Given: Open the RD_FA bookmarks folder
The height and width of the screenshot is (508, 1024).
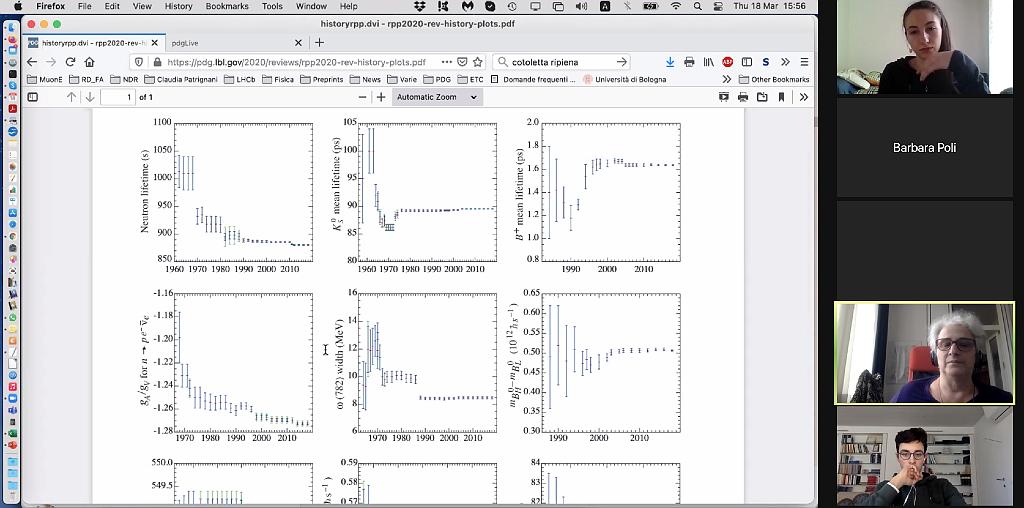Looking at the screenshot, I should (x=86, y=79).
